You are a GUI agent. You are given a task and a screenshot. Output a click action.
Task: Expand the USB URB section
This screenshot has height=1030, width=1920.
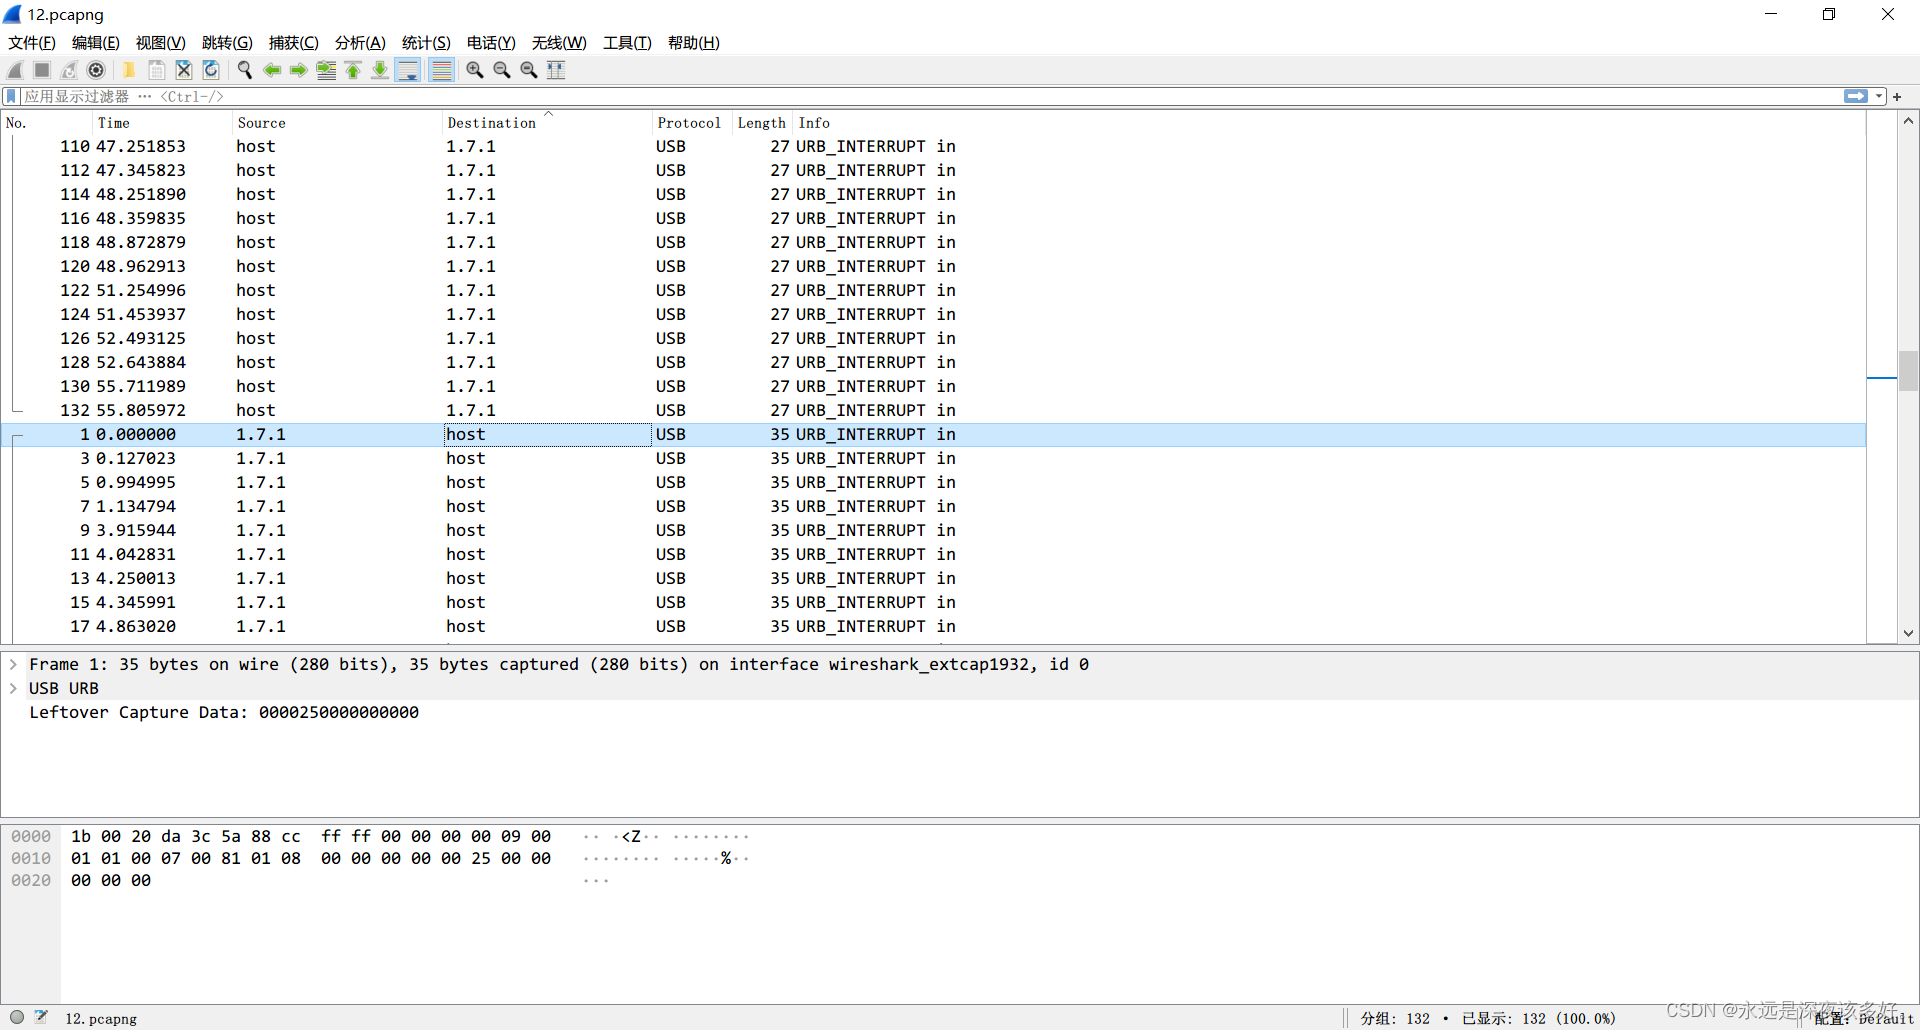pyautogui.click(x=13, y=688)
